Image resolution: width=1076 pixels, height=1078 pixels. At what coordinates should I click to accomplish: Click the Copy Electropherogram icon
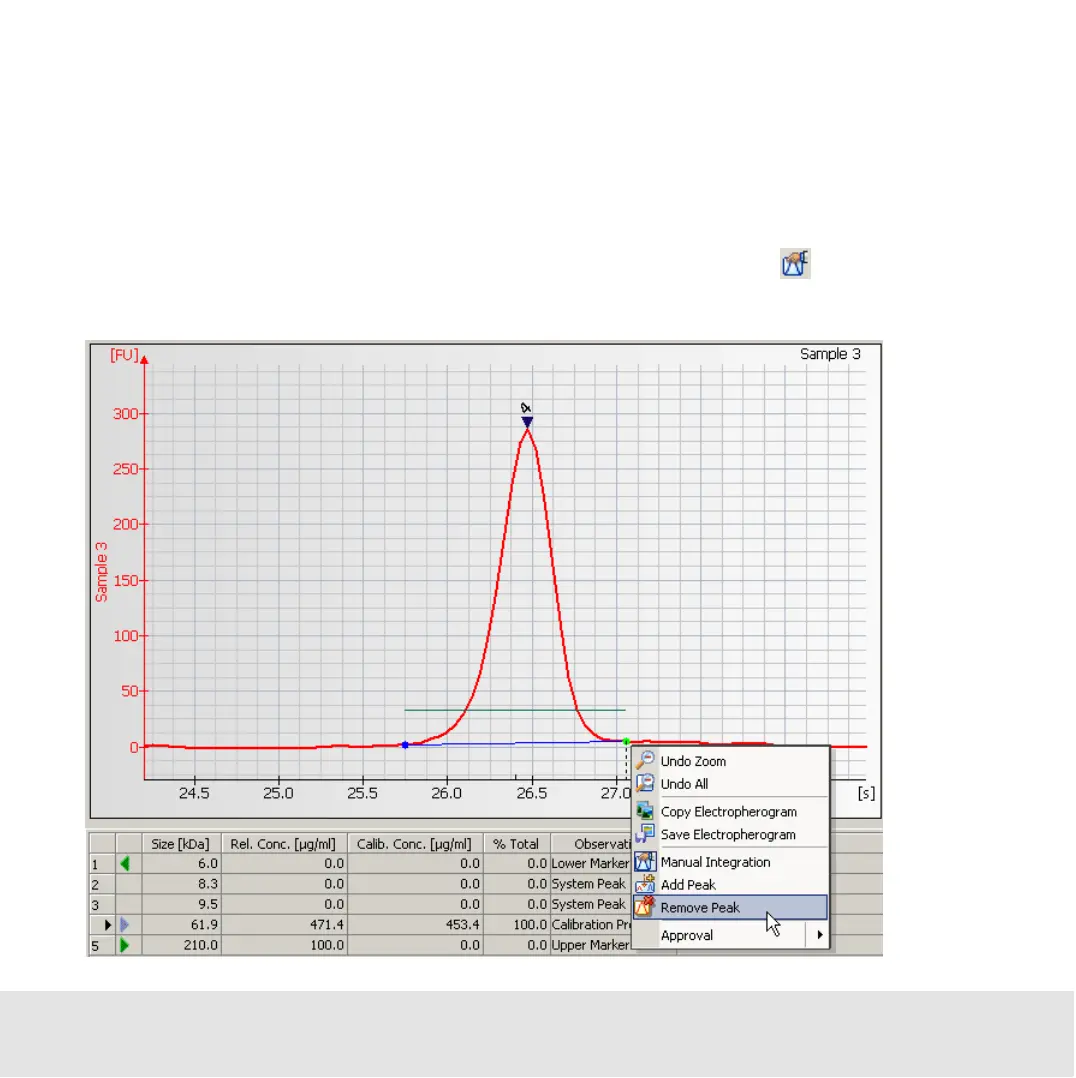pyautogui.click(x=645, y=811)
